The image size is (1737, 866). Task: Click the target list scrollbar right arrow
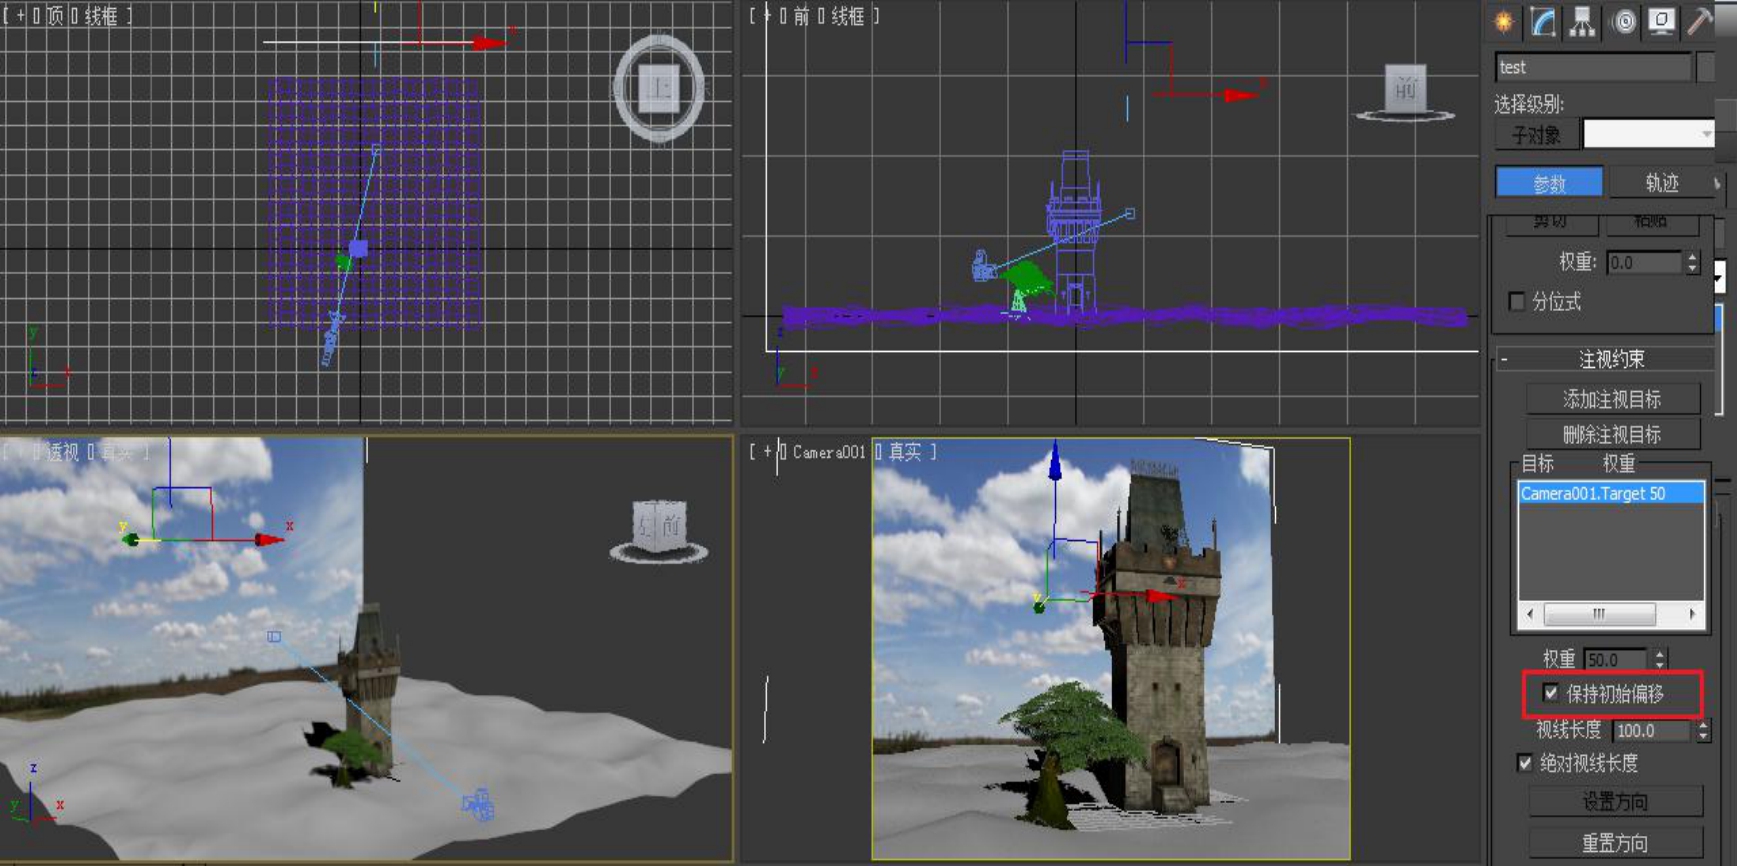[1692, 614]
